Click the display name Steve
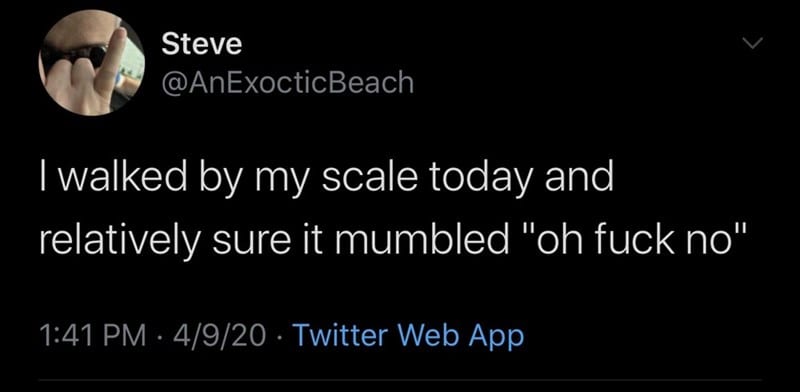Viewport: 800px width, 392px height. (202, 44)
